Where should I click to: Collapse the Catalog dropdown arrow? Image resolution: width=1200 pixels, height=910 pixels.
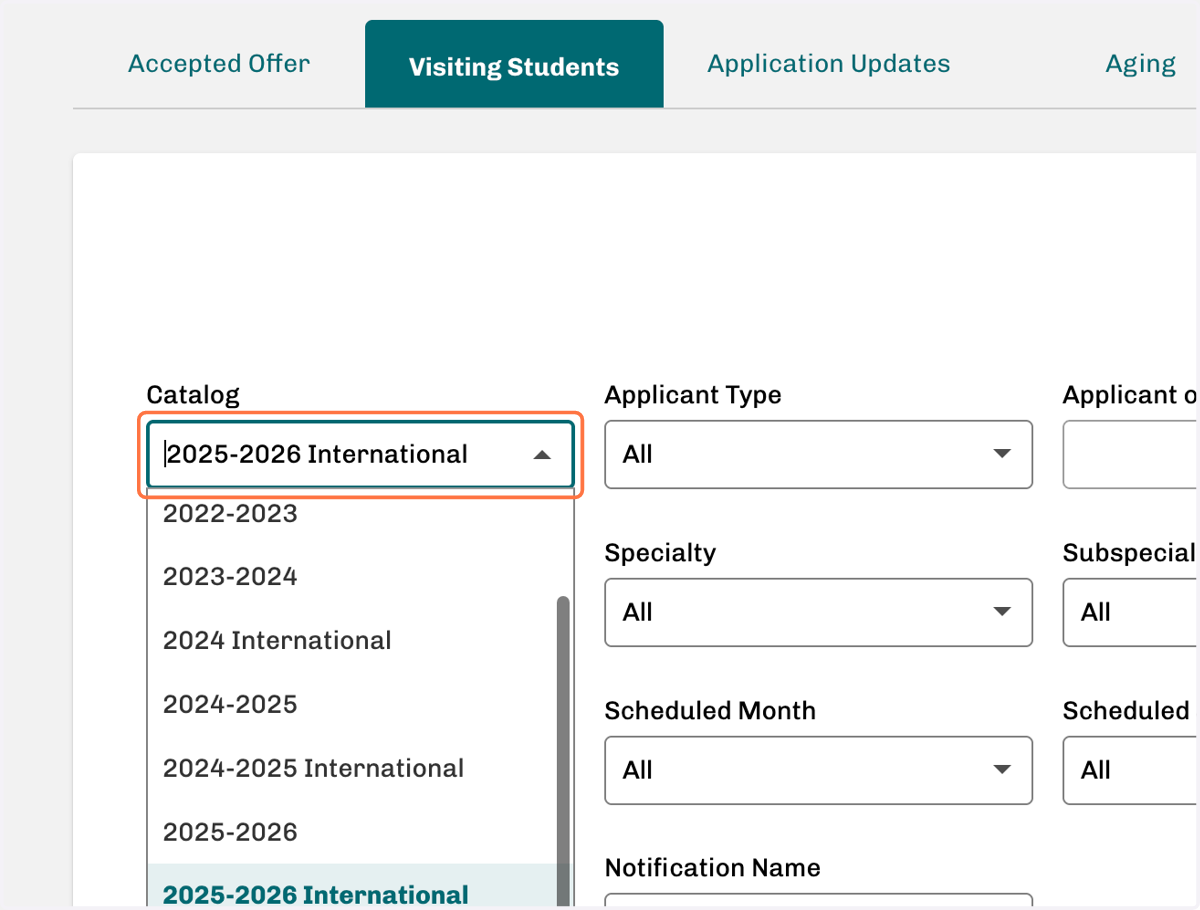point(542,455)
